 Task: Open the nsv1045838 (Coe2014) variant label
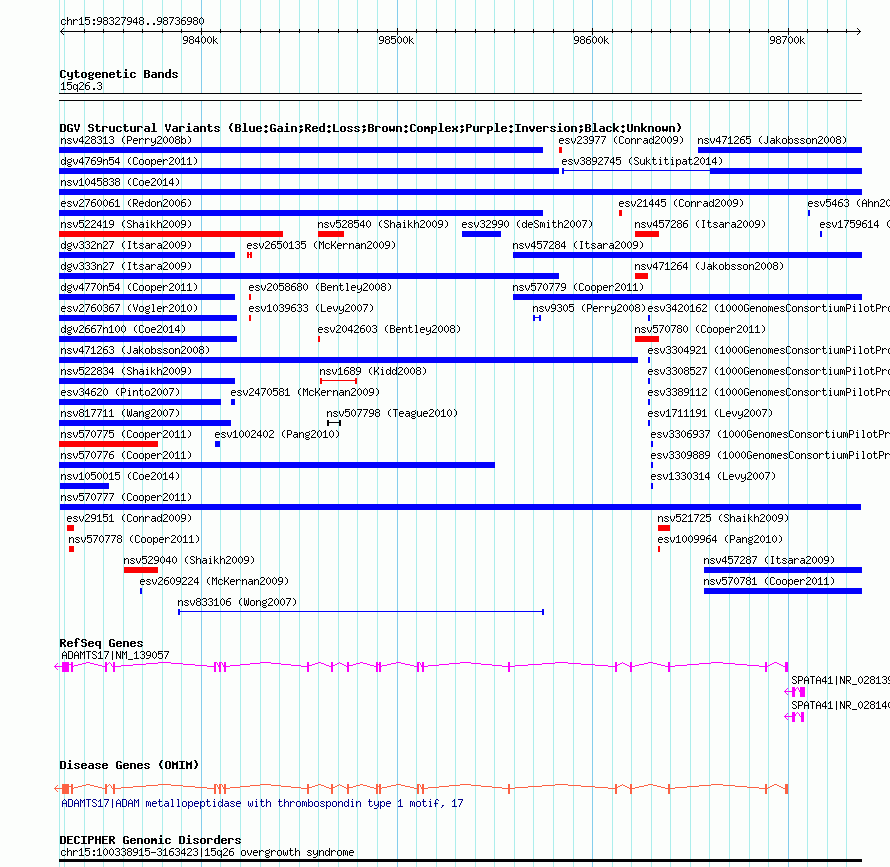pos(120,182)
